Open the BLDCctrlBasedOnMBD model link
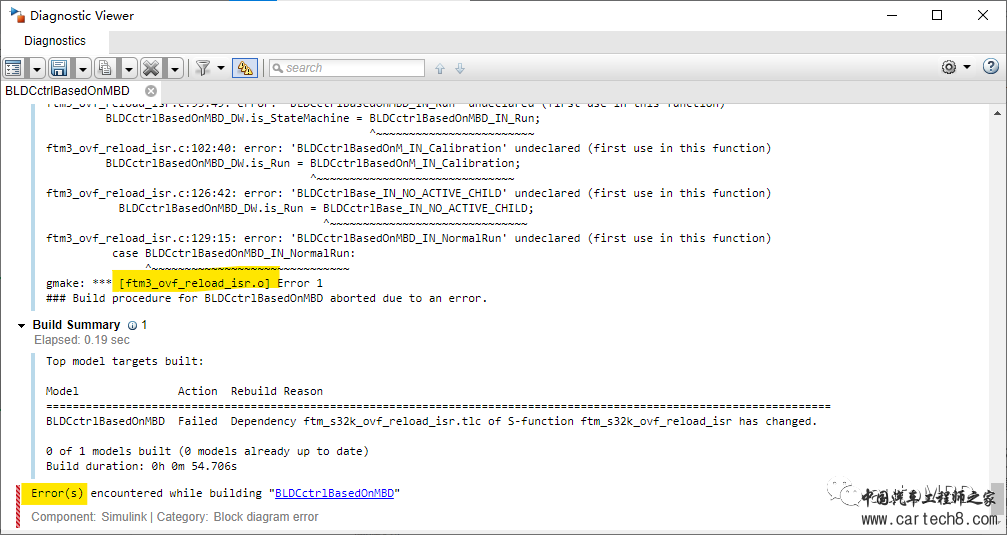The height and width of the screenshot is (535, 1007). click(x=335, y=493)
